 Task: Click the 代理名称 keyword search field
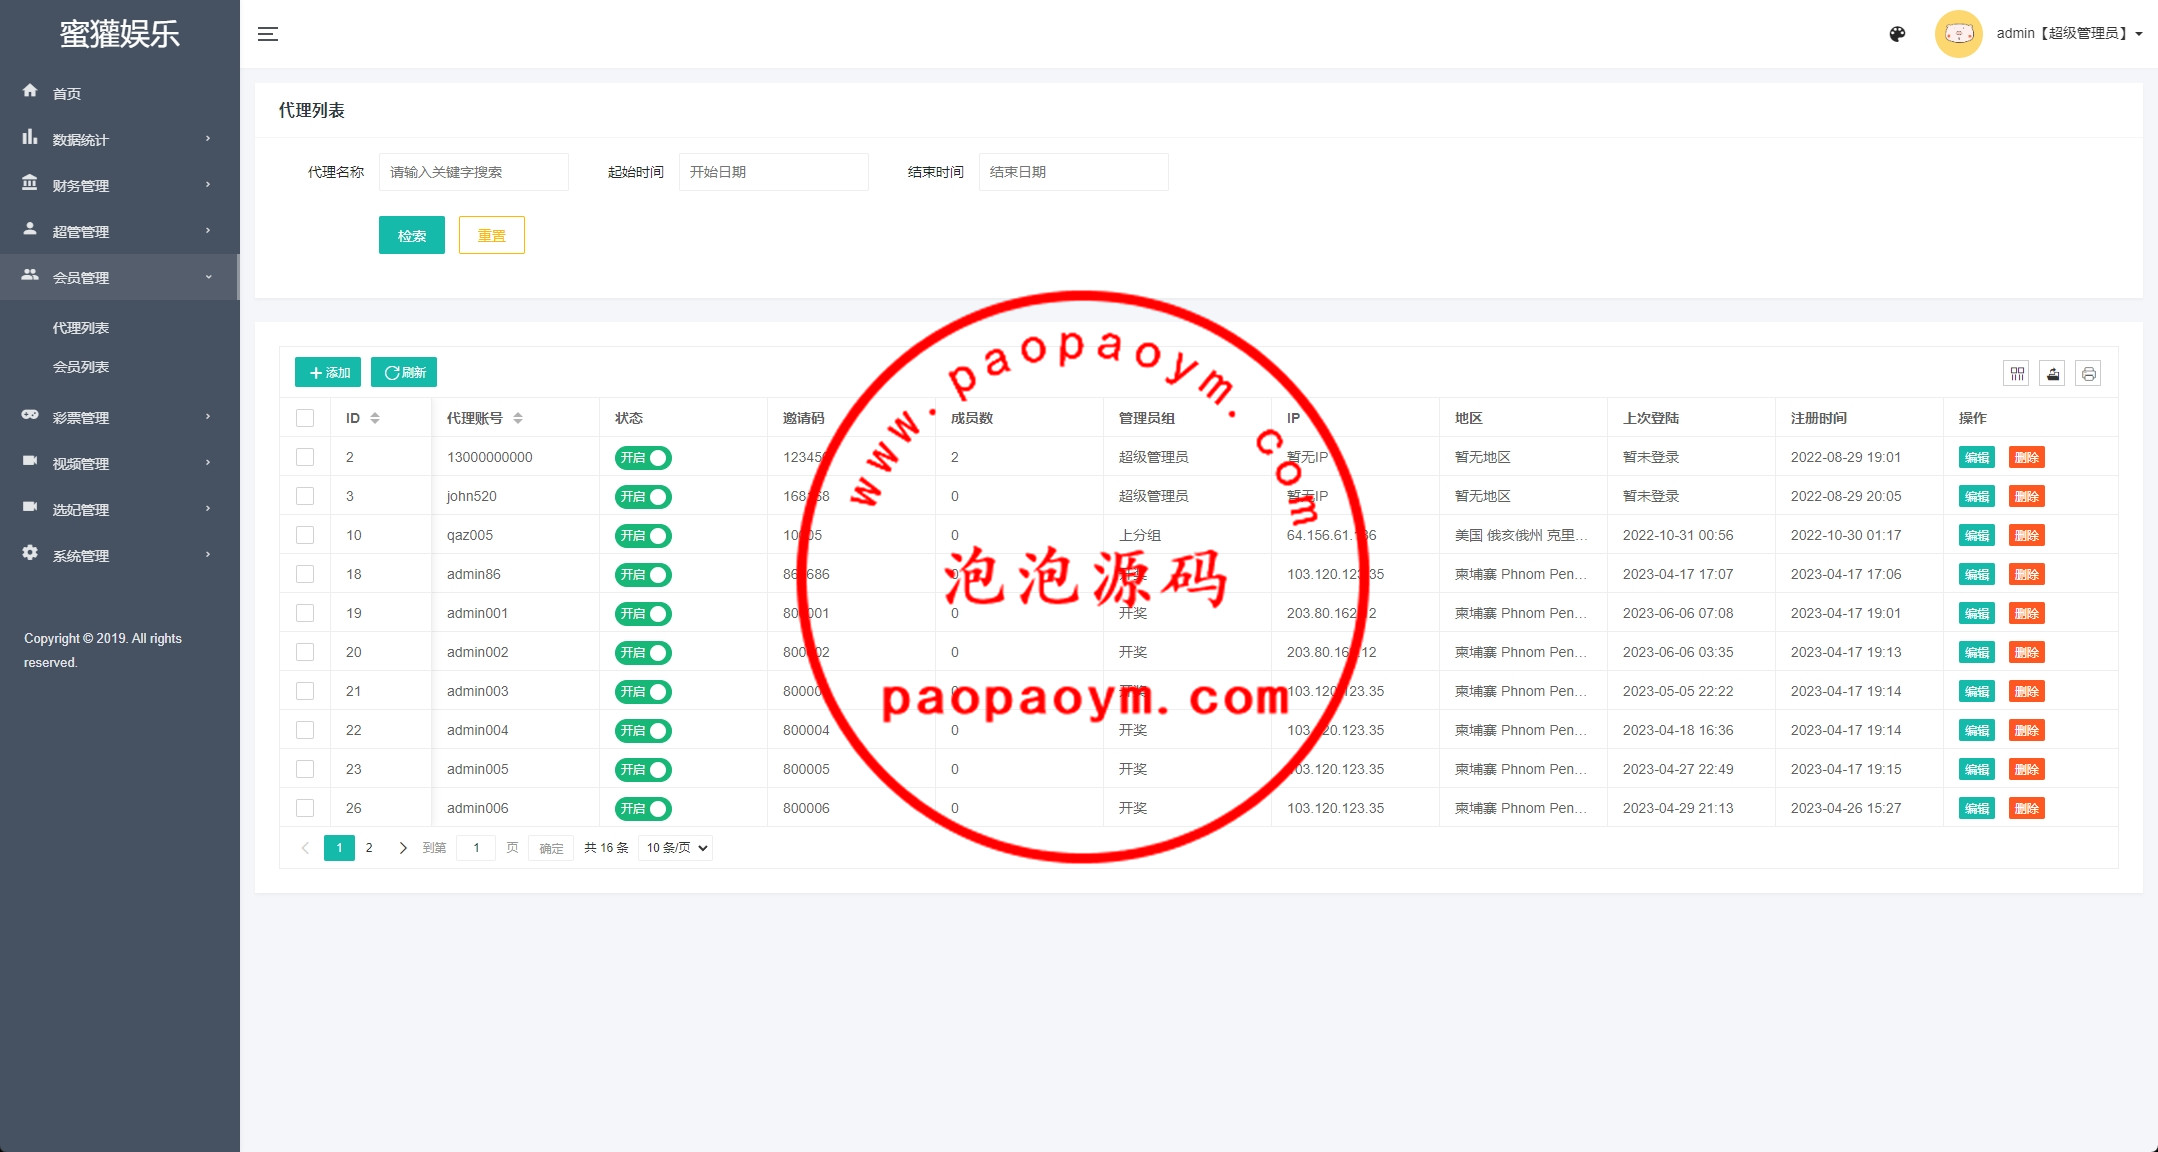(x=473, y=172)
